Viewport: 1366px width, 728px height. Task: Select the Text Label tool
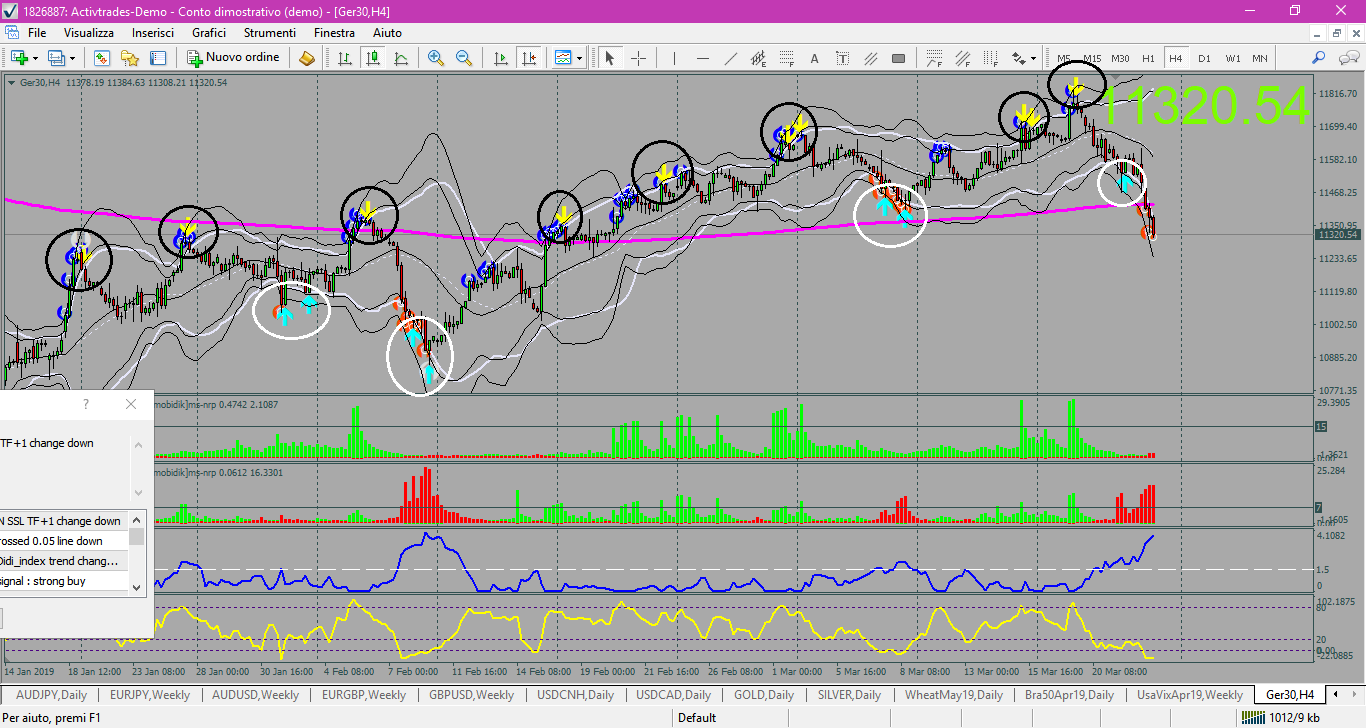coord(843,58)
